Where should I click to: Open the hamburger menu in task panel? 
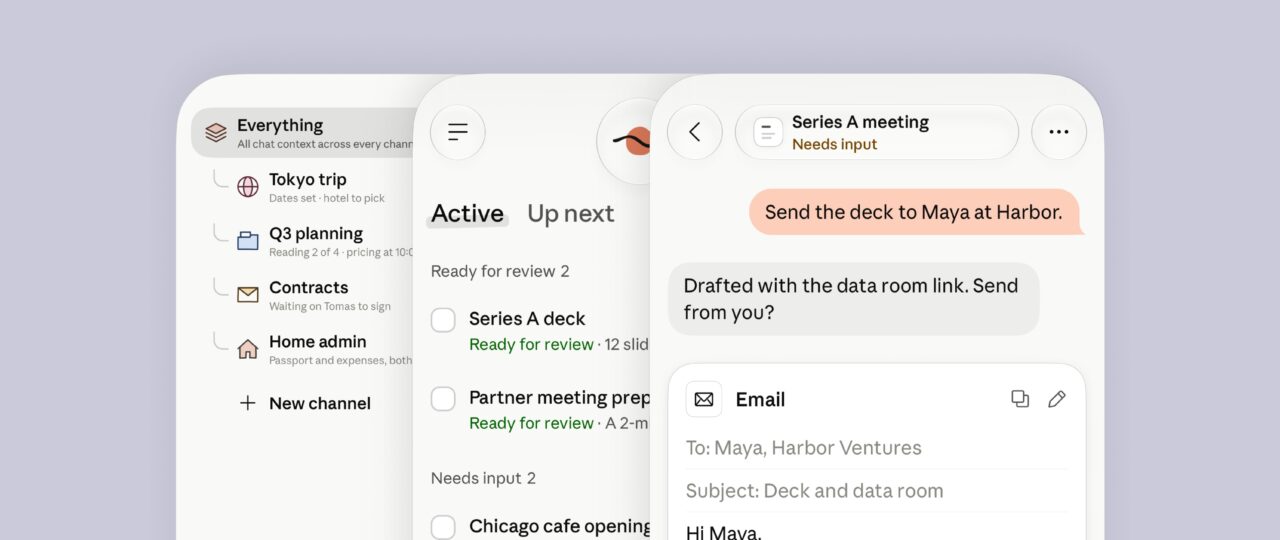[458, 132]
